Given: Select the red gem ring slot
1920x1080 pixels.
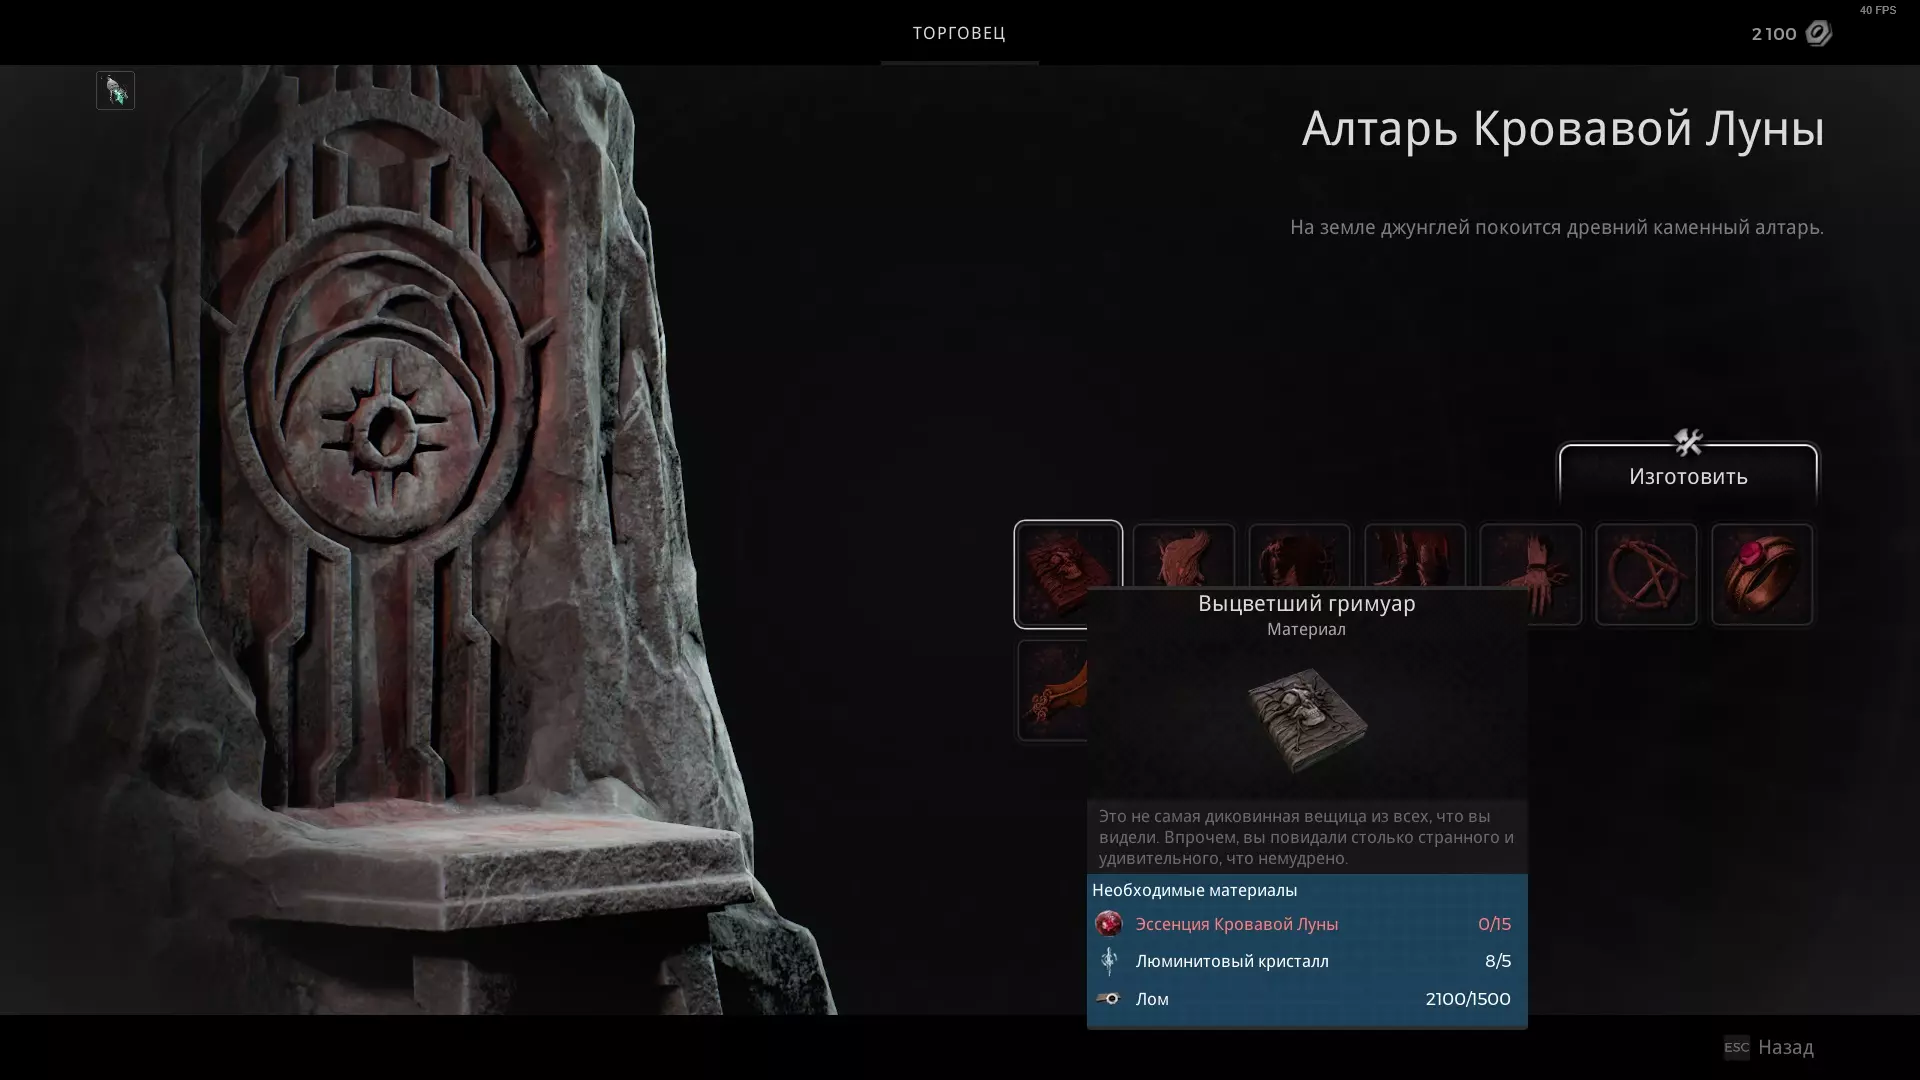Looking at the screenshot, I should pos(1761,575).
